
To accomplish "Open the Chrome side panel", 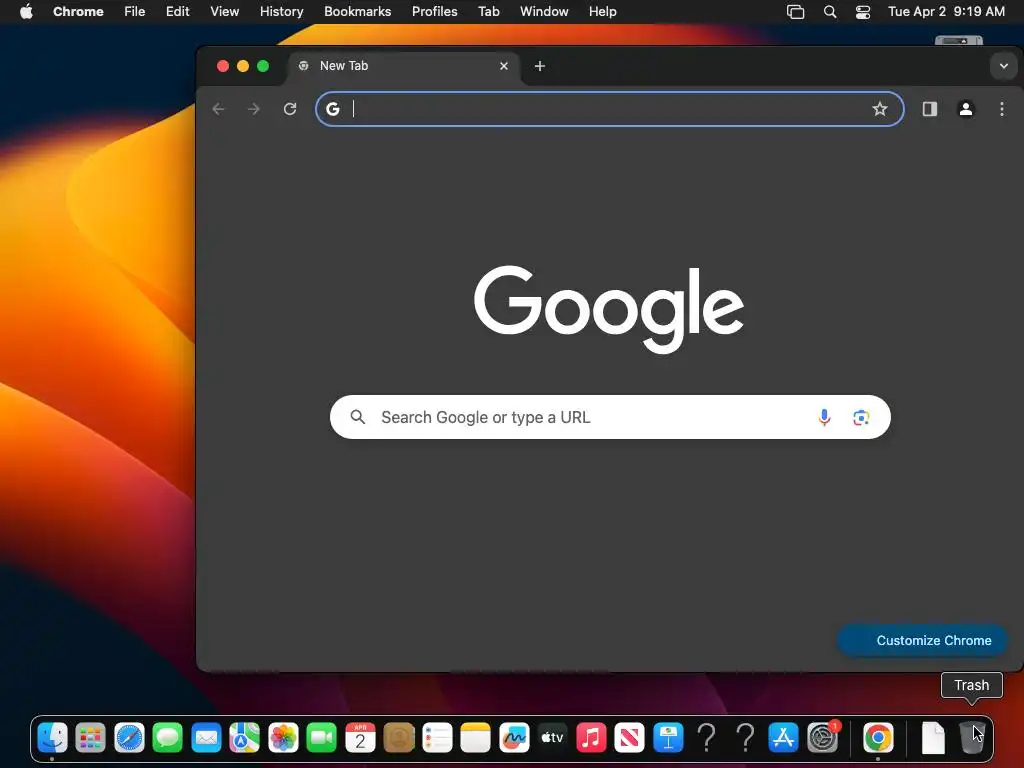I will click(x=929, y=109).
